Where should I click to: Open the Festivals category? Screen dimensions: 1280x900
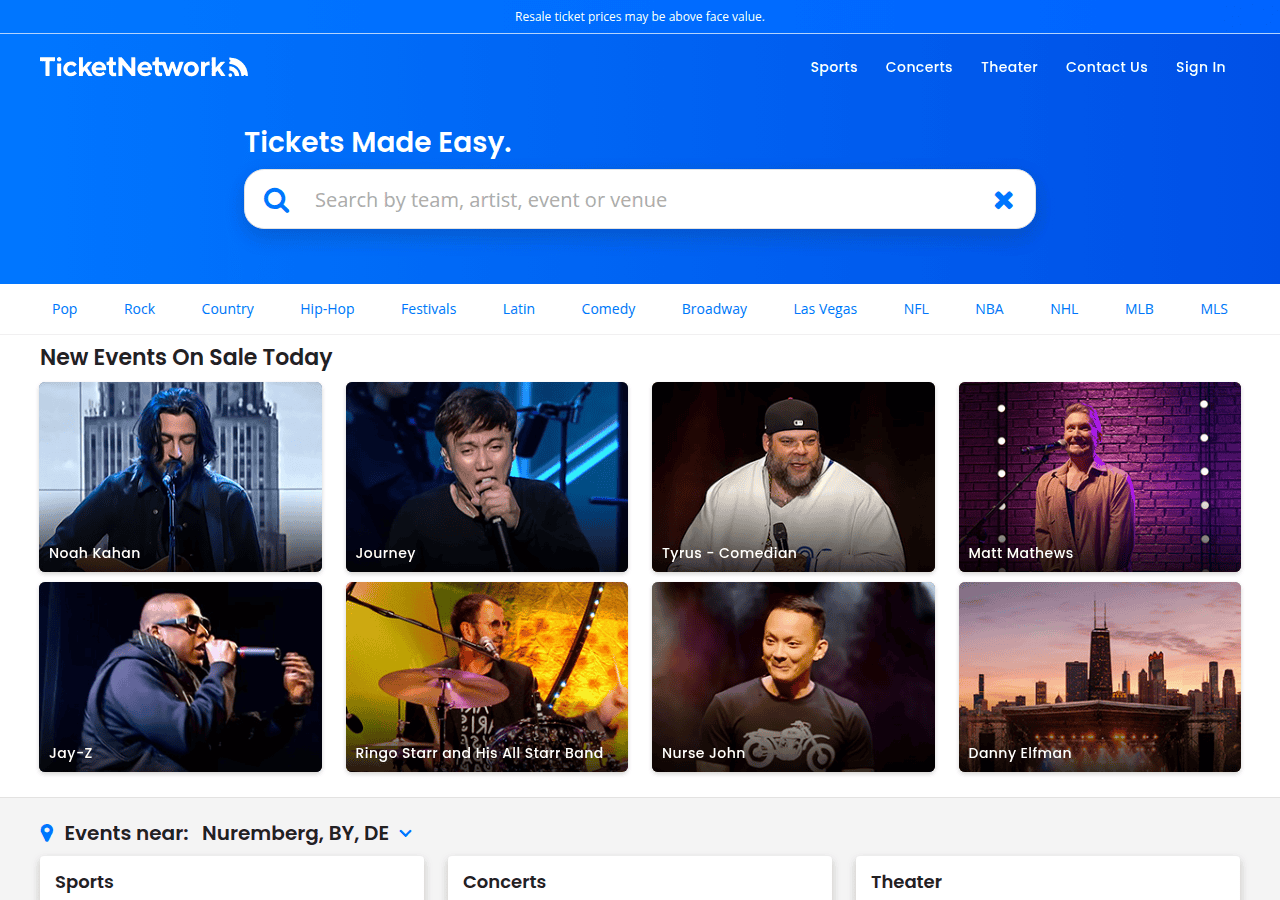click(x=429, y=309)
